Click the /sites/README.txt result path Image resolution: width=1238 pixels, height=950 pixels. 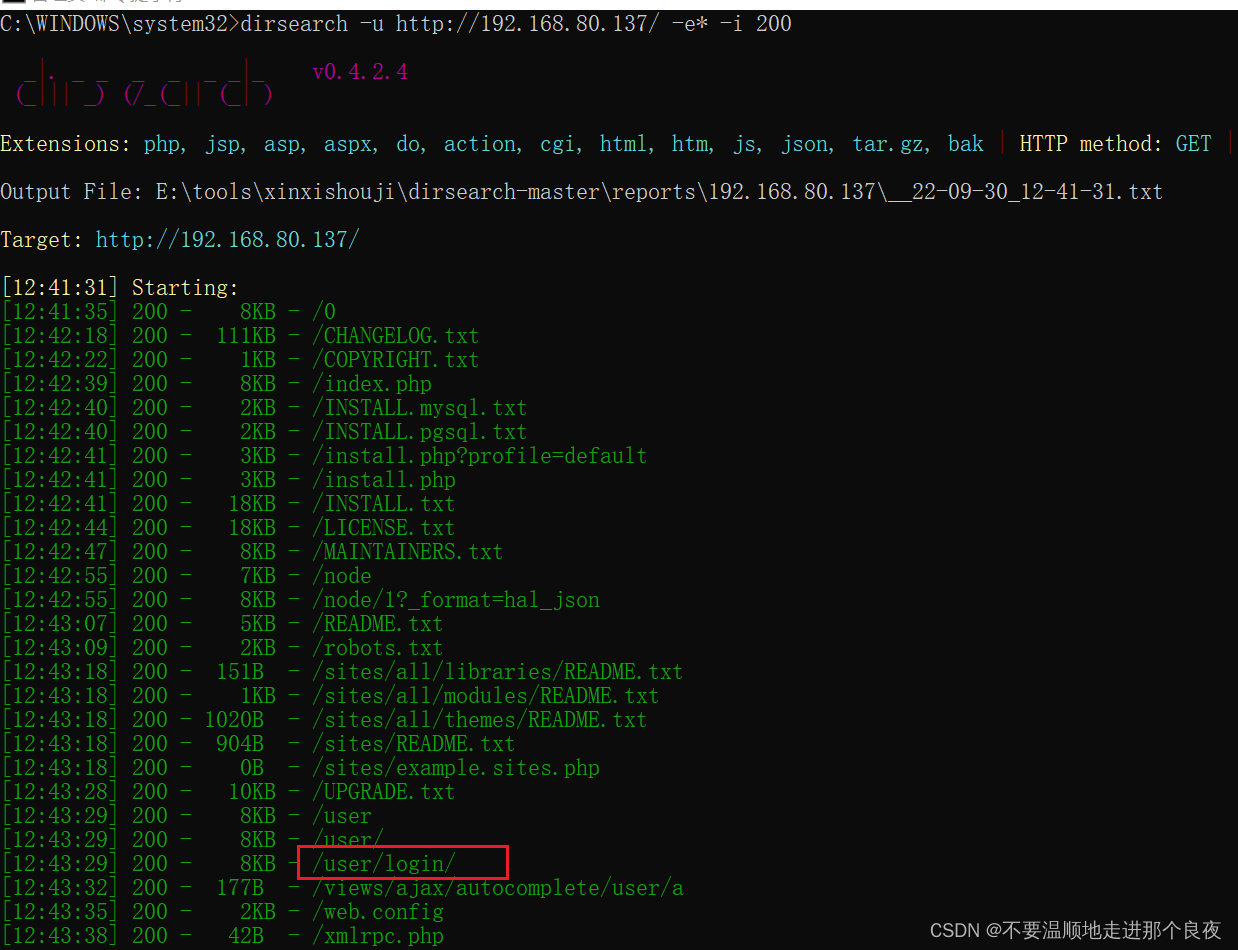414,744
